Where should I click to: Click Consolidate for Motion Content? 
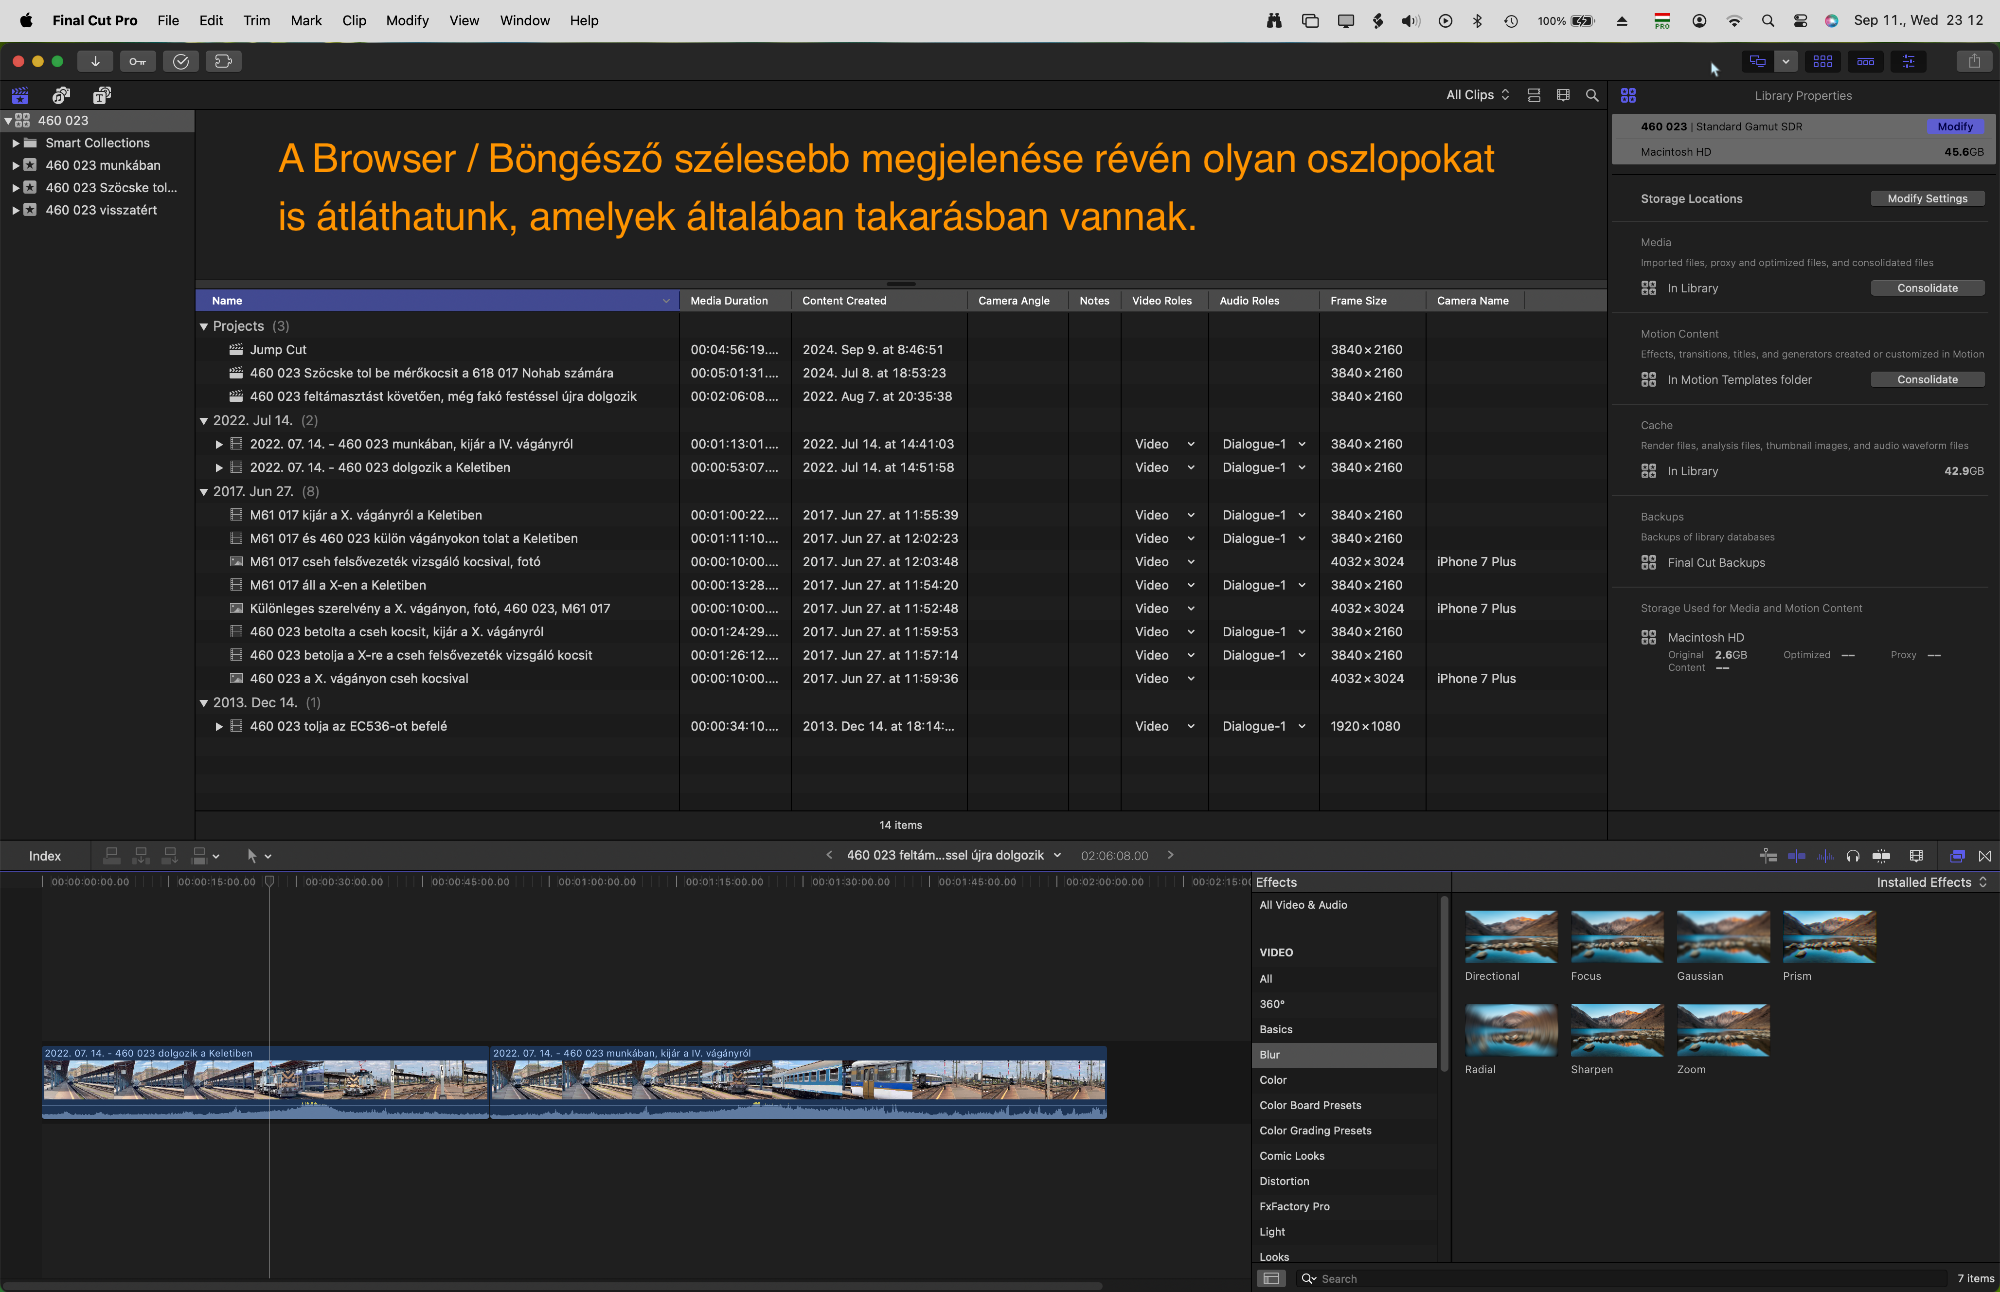pyautogui.click(x=1927, y=379)
